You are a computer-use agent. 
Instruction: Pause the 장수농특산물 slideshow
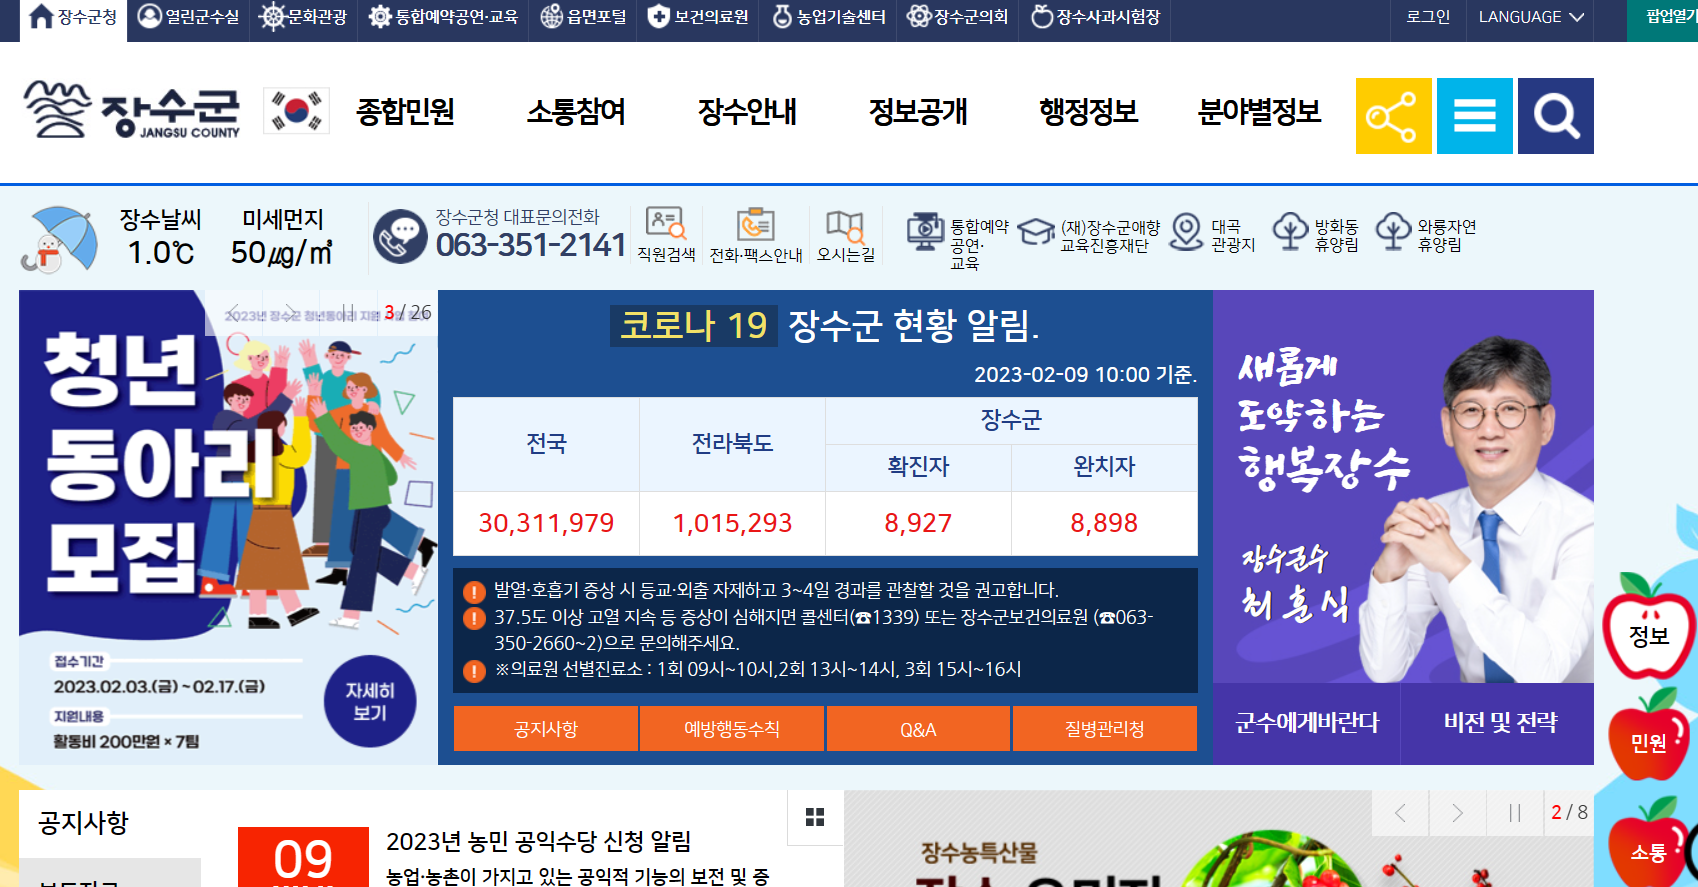1514,813
